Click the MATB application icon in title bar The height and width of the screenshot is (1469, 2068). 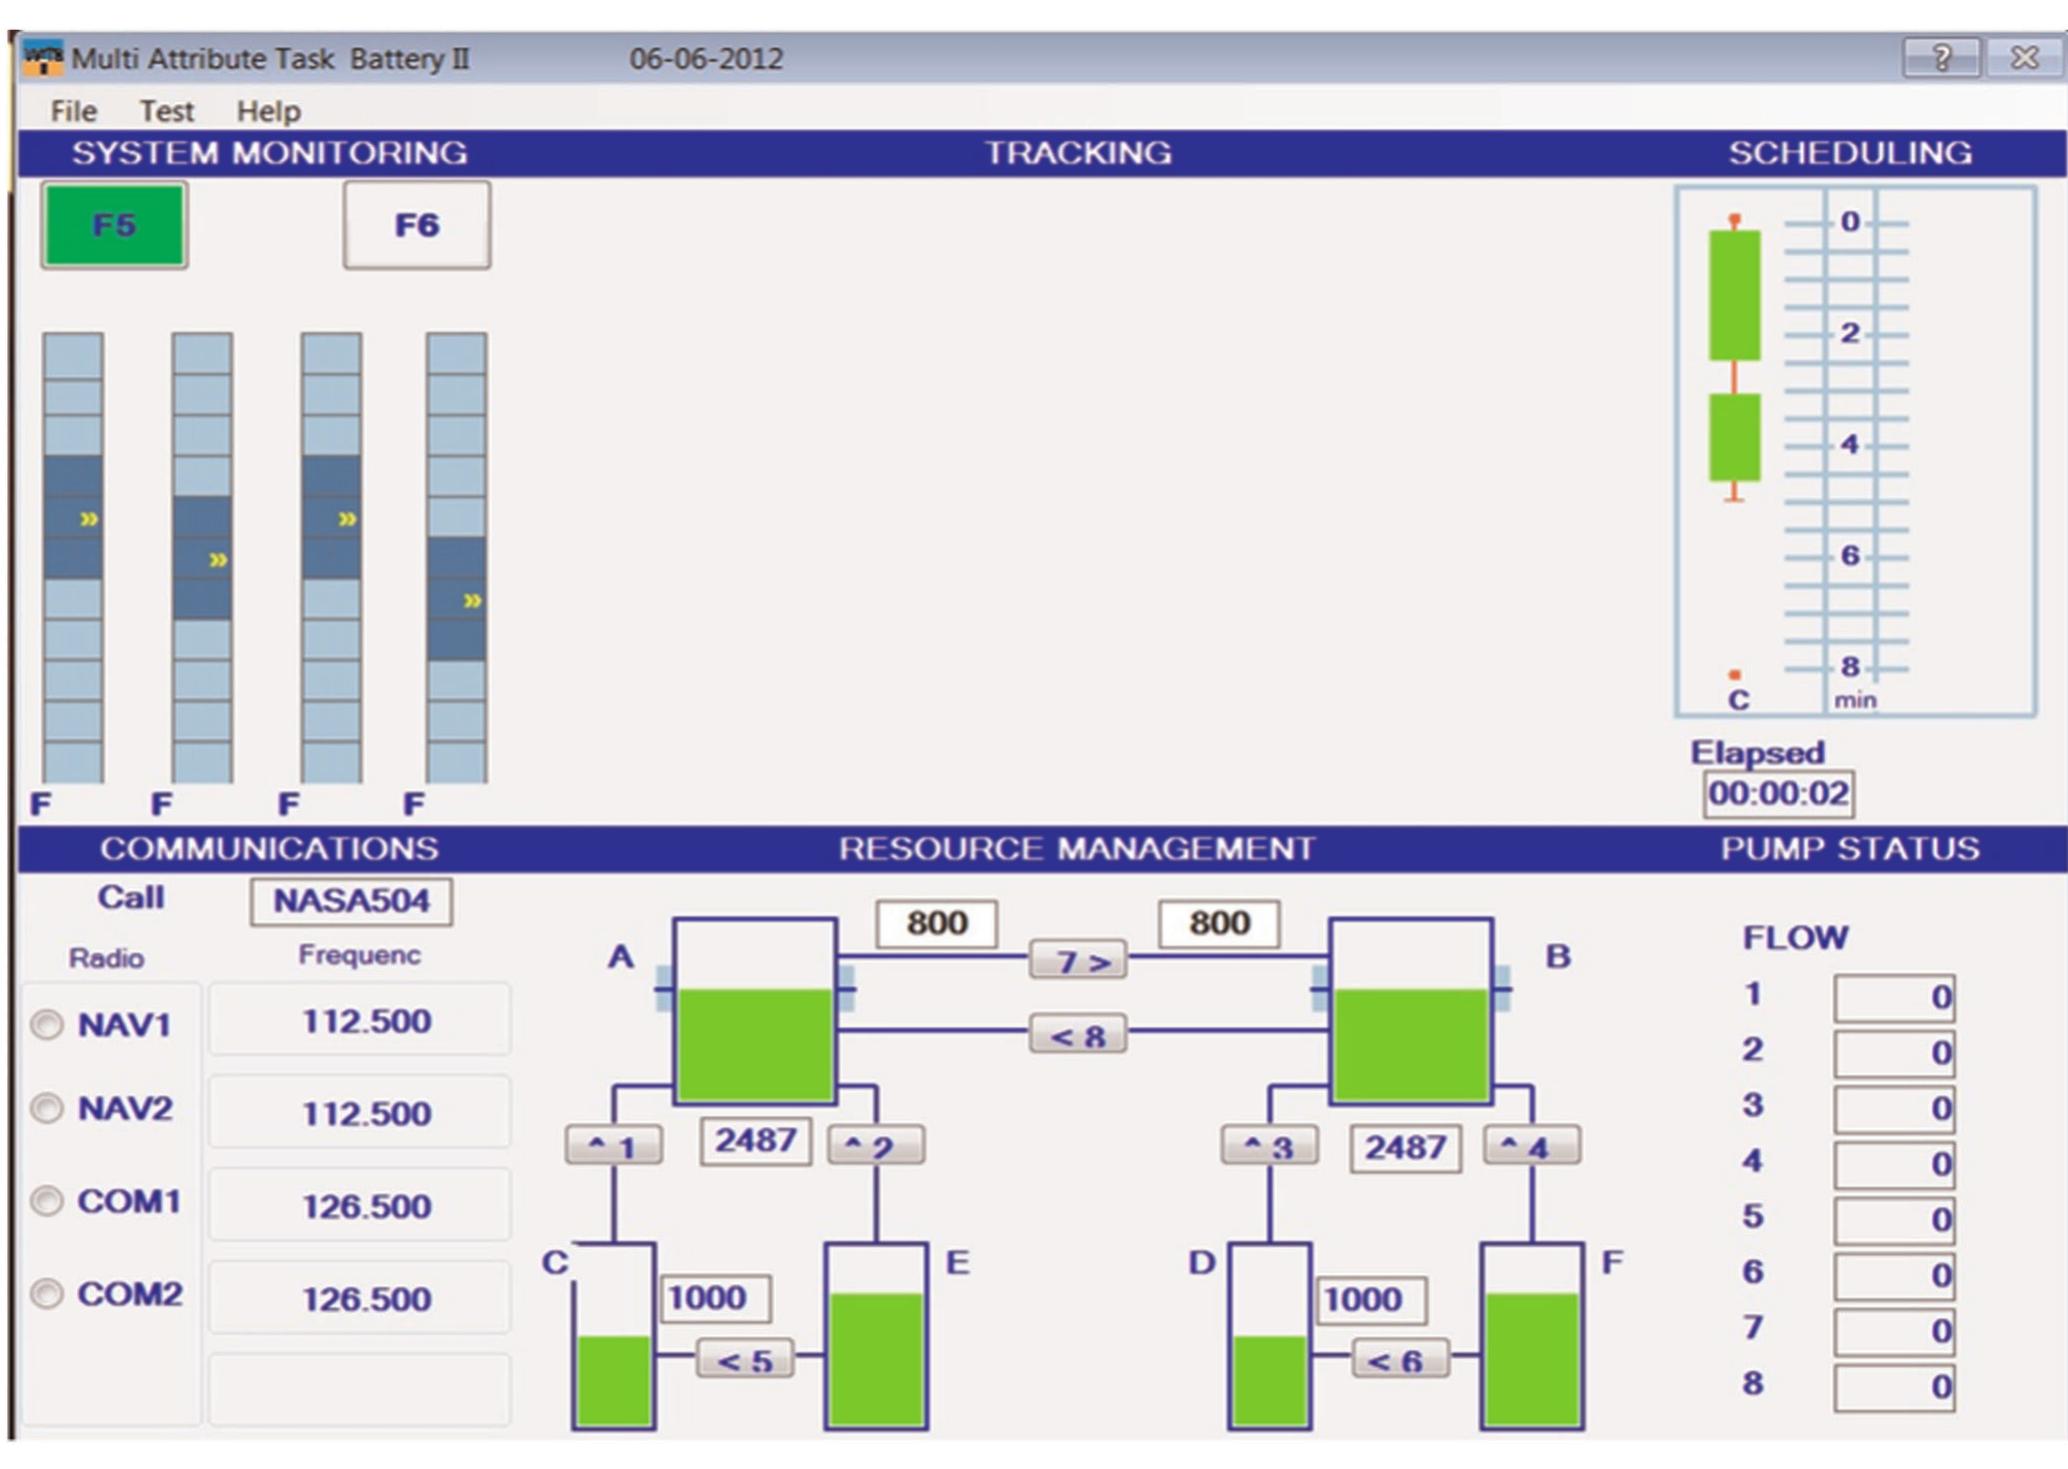point(43,57)
